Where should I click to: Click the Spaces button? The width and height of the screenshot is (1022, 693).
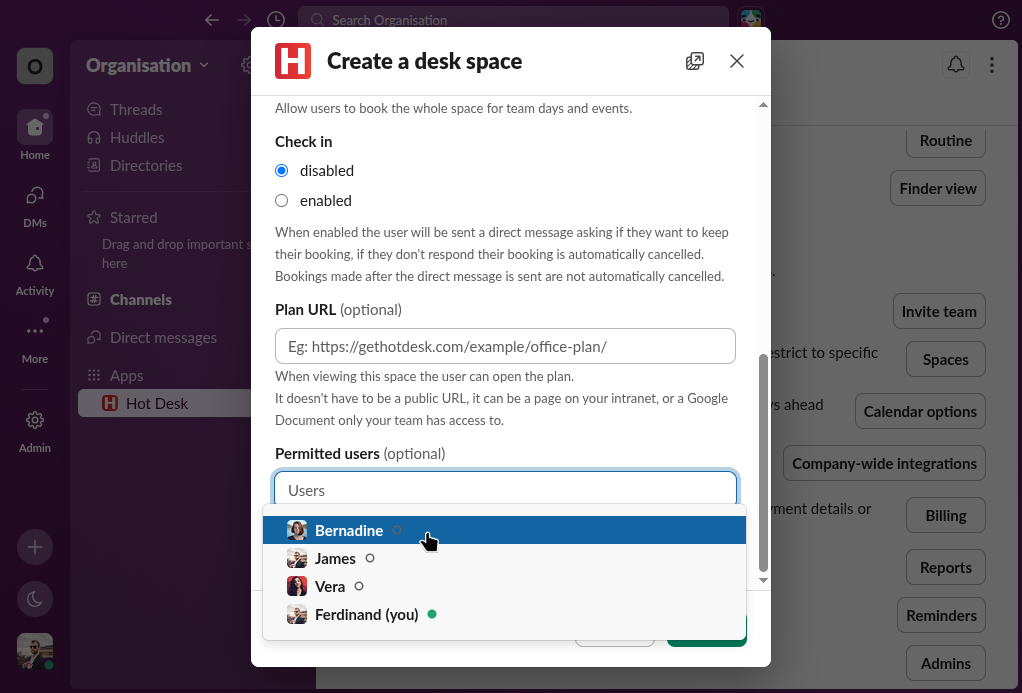tap(945, 359)
